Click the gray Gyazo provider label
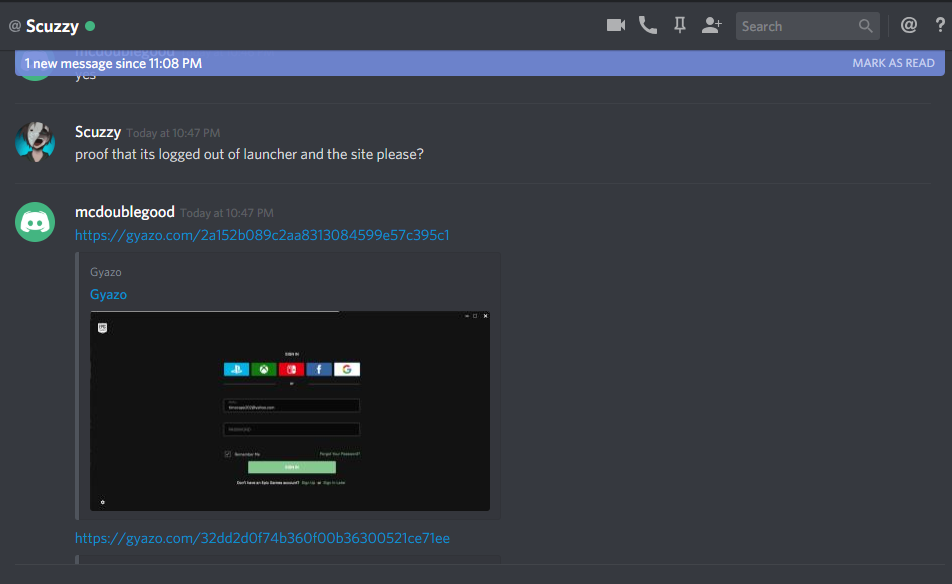The image size is (952, 584). click(x=106, y=272)
